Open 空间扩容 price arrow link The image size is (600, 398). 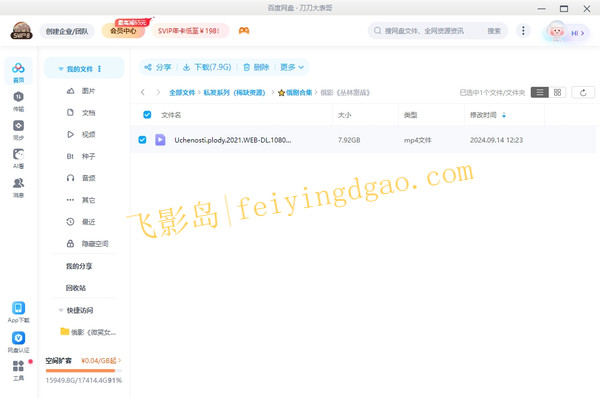[x=101, y=360]
